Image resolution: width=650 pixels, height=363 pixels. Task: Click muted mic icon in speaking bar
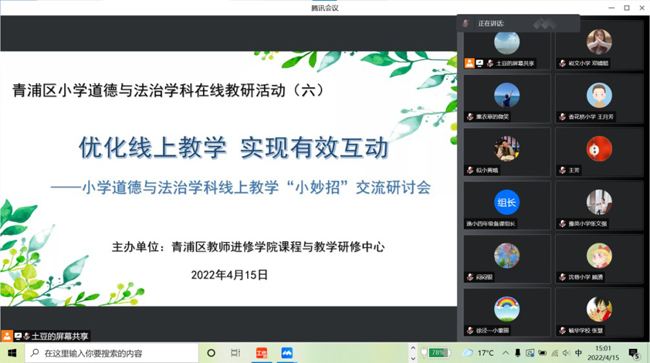point(466,23)
